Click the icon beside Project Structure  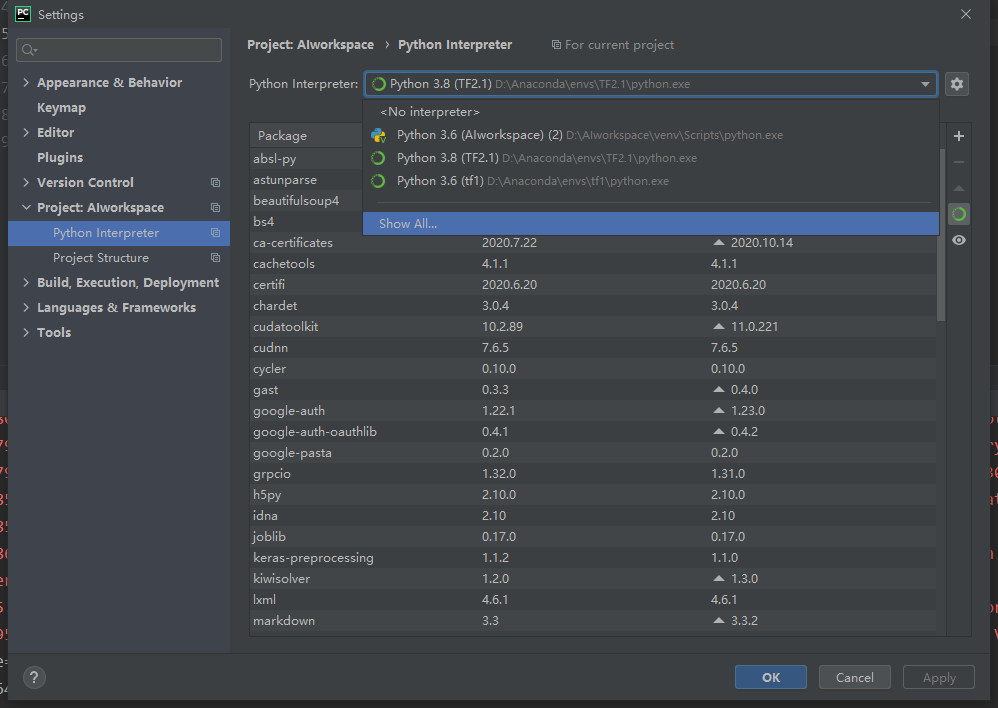coord(215,258)
